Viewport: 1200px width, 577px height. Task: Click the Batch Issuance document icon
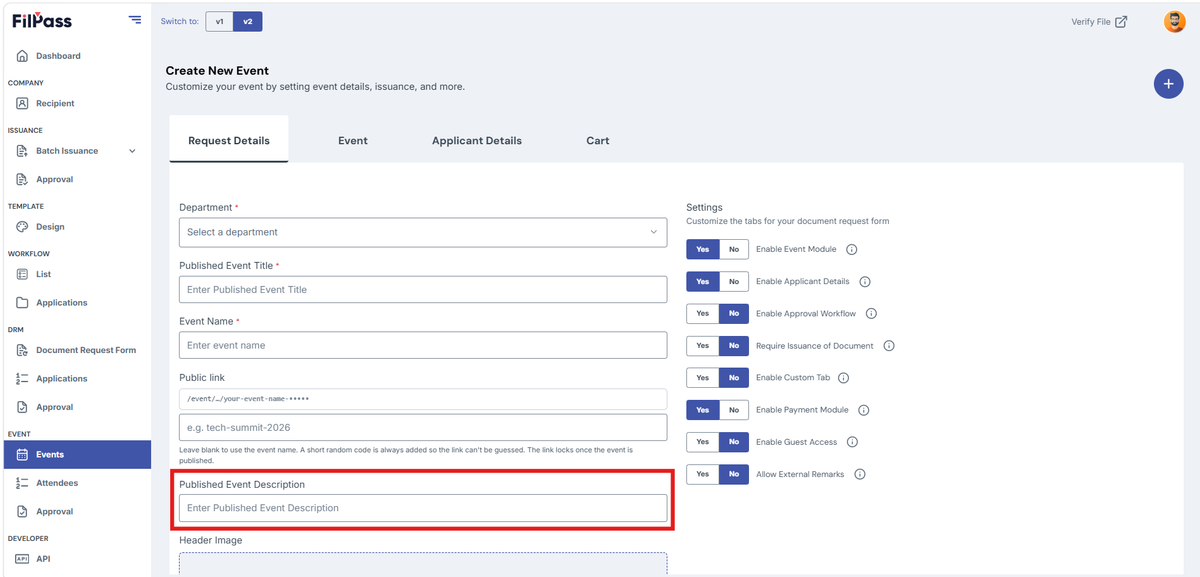point(22,151)
